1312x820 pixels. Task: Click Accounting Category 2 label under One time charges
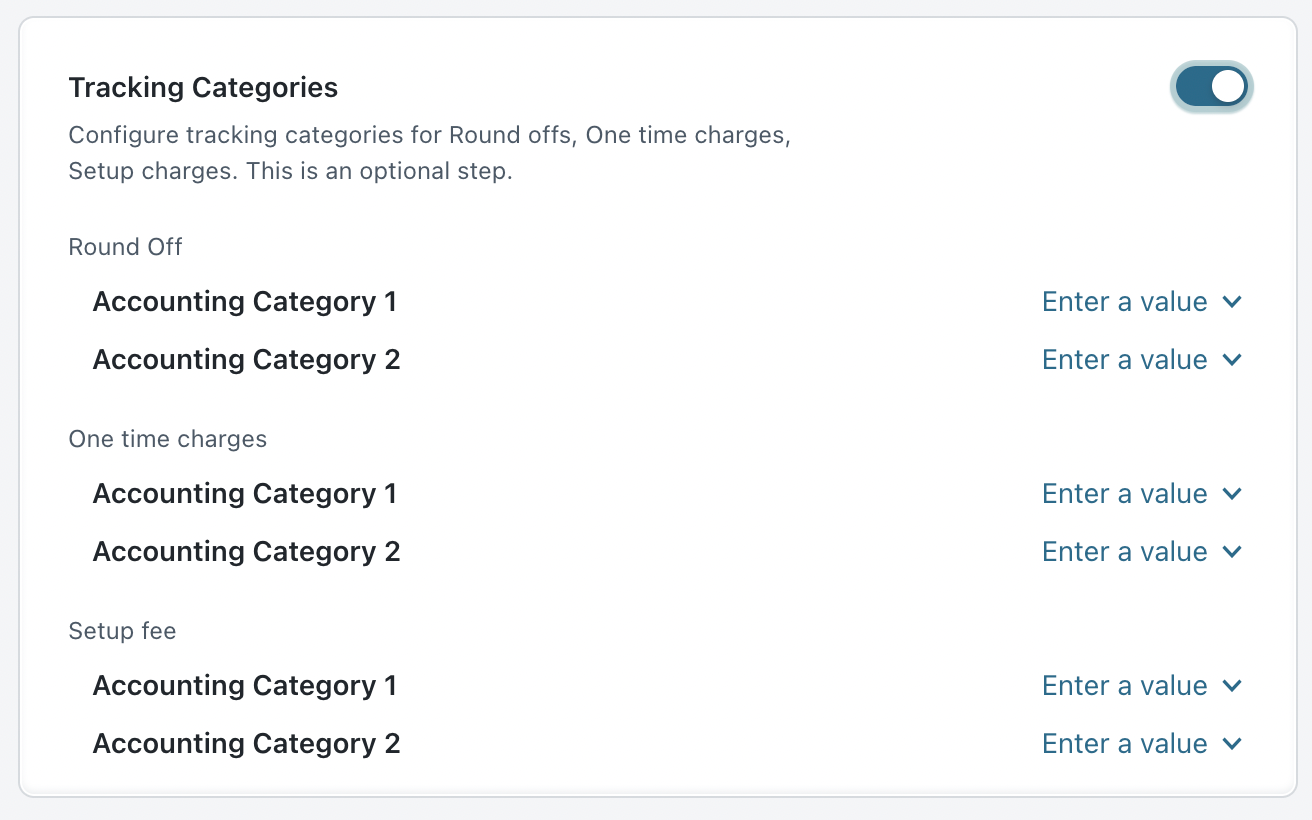click(246, 552)
